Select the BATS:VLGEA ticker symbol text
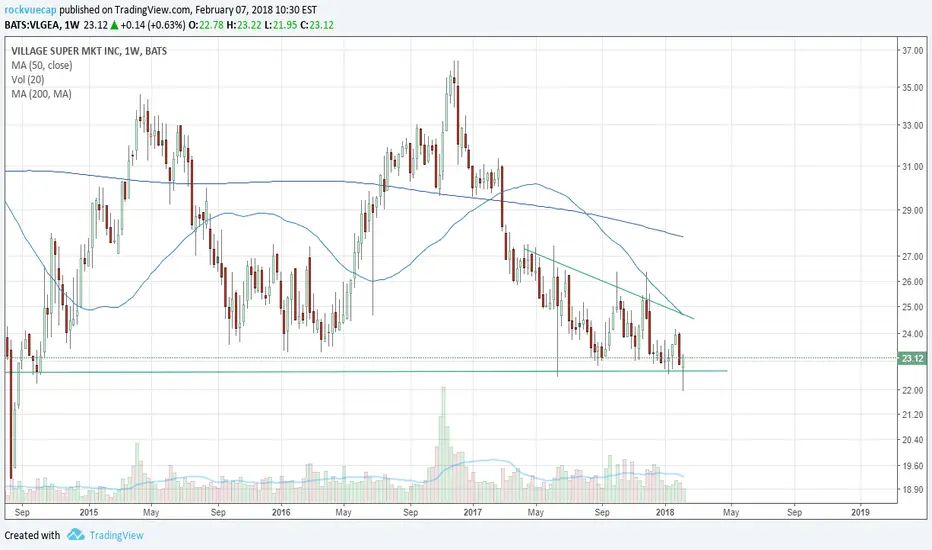 (x=32, y=25)
